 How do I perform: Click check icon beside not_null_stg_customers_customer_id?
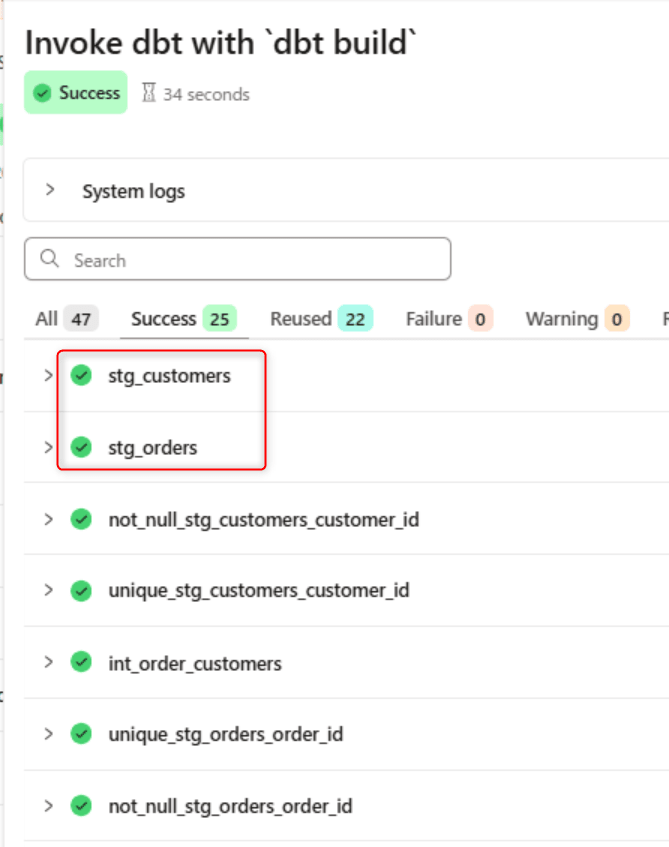tap(81, 519)
